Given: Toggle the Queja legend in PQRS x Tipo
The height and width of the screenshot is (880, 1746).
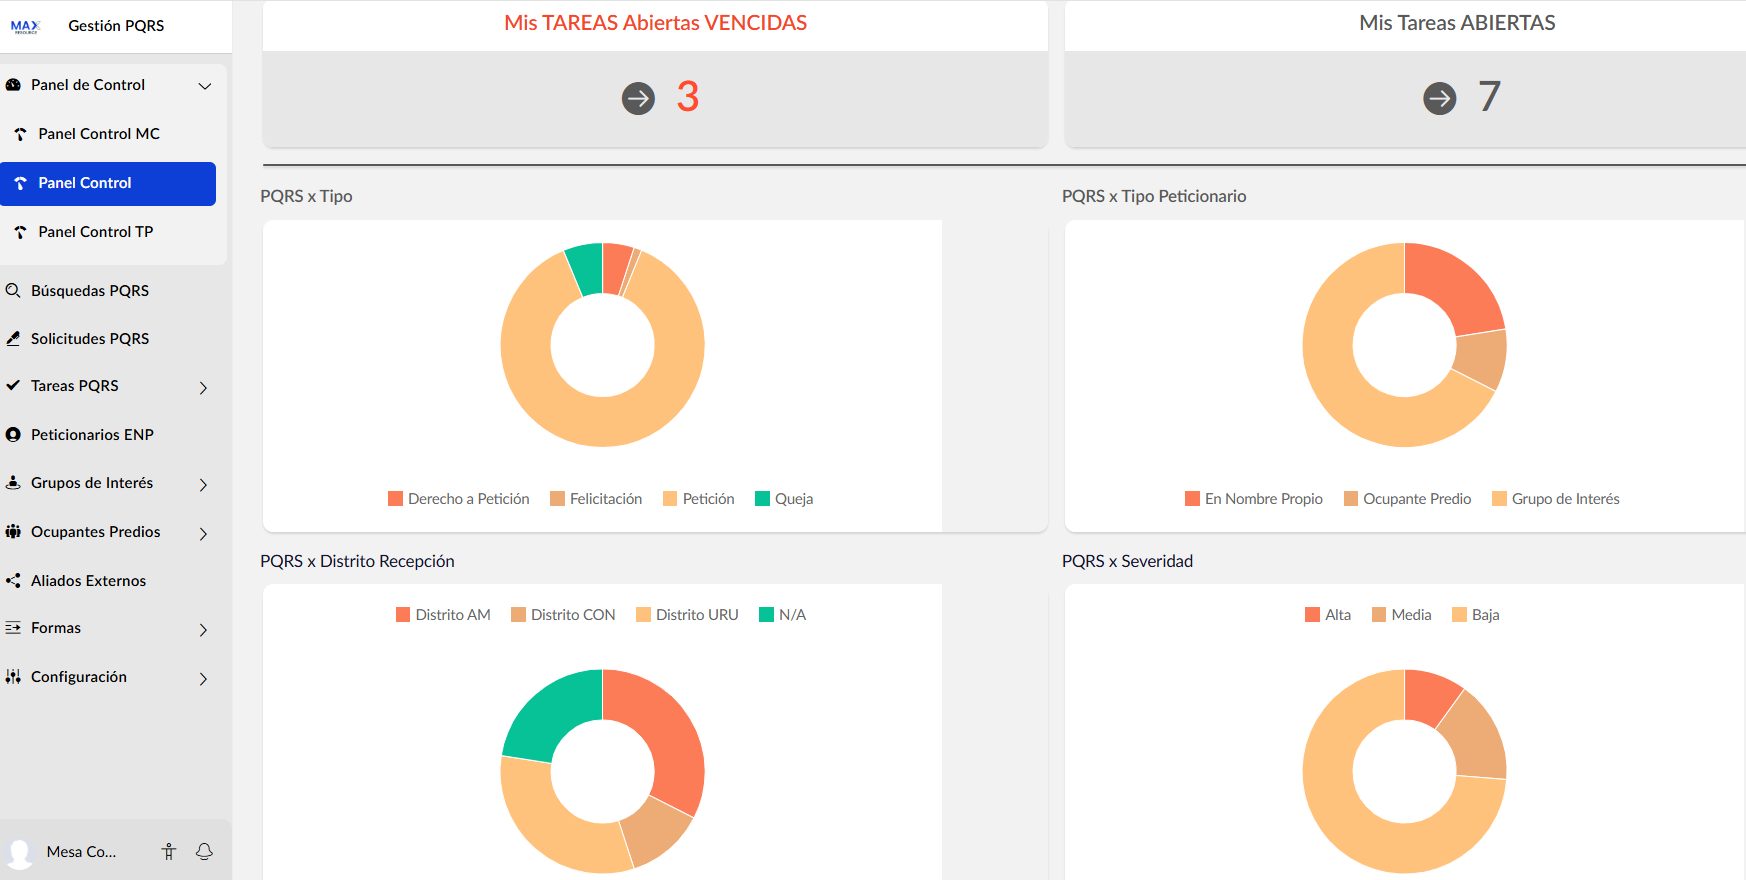Looking at the screenshot, I should click(x=784, y=499).
